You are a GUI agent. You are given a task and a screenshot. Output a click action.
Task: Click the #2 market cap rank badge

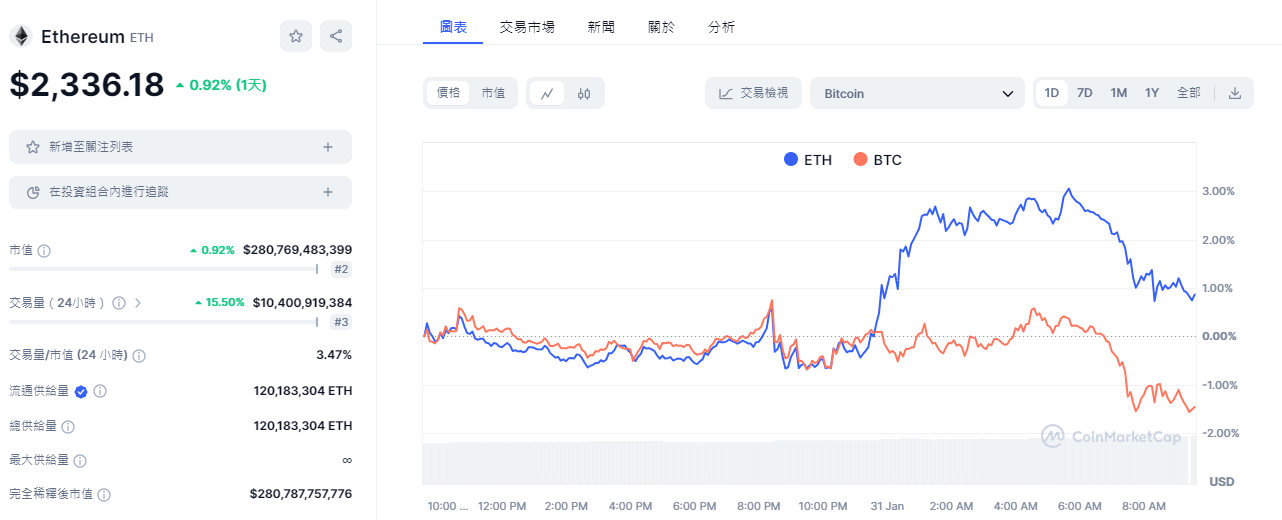341,269
